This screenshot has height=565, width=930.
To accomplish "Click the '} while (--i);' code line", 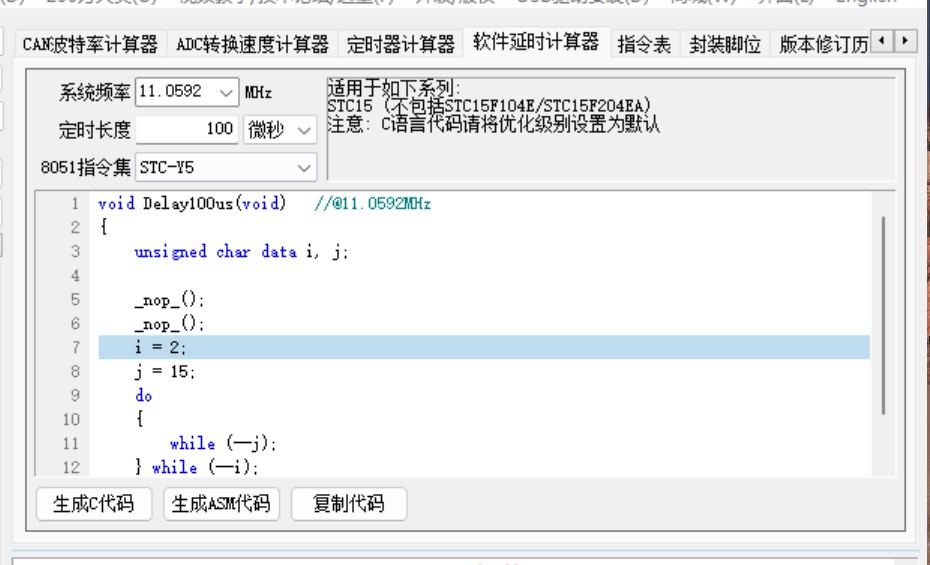I will (196, 467).
